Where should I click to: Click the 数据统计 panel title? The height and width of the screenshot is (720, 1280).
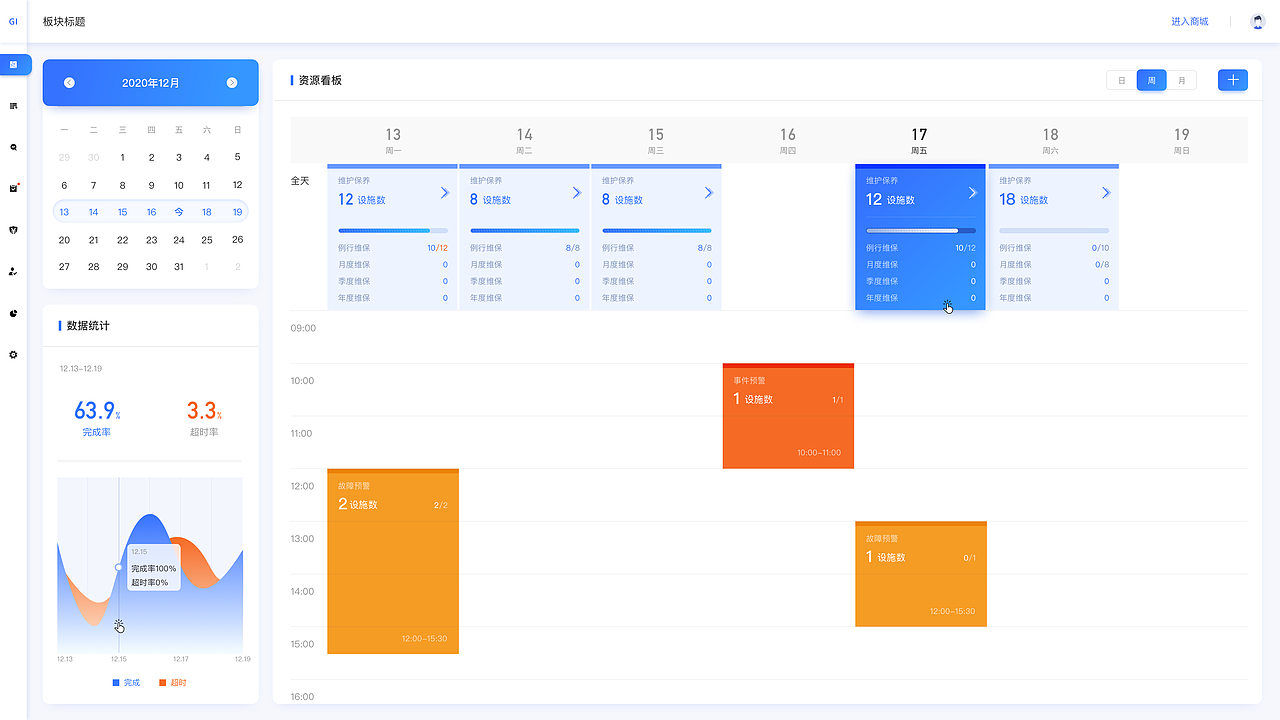[x=88, y=326]
